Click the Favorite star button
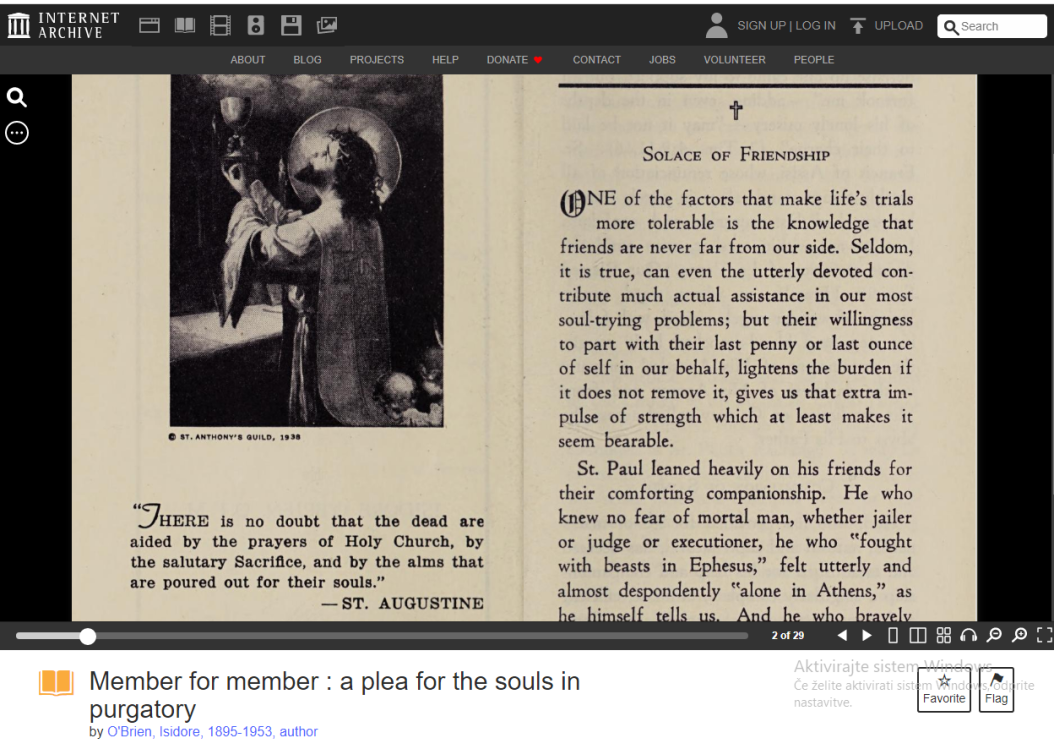This screenshot has height=749, width=1054. [944, 690]
